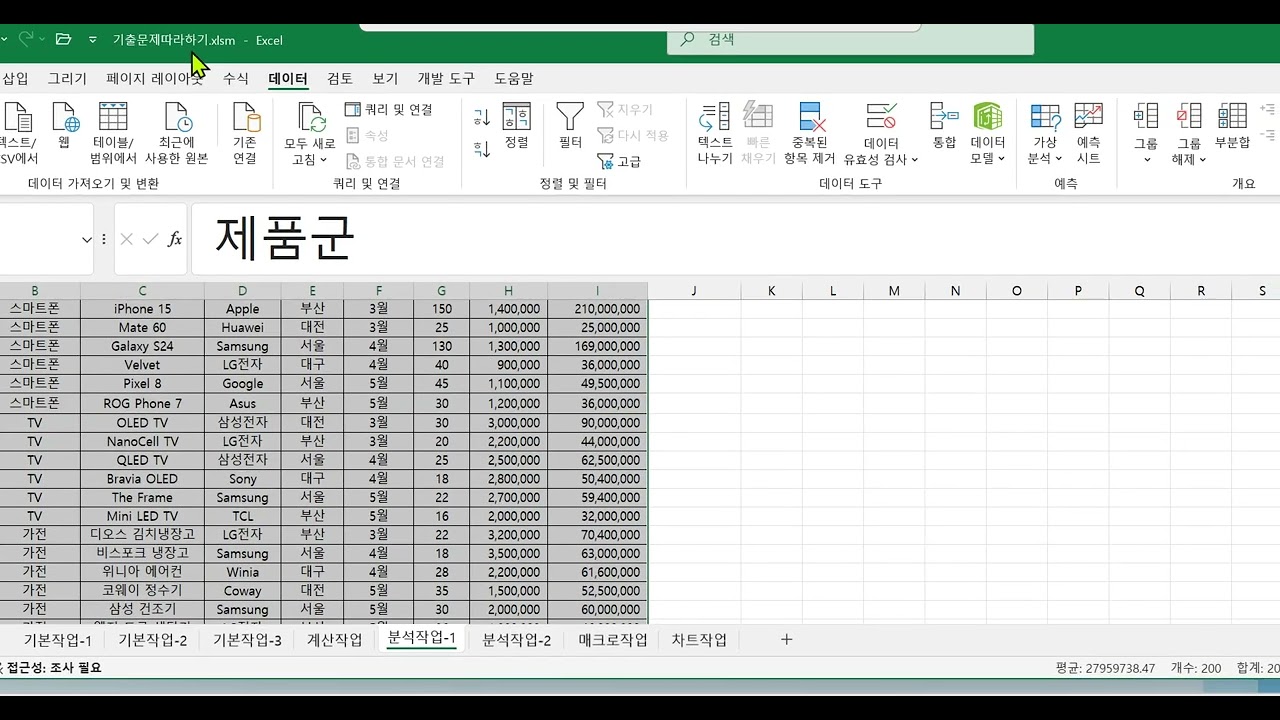Screen dimensions: 1280x720
Task: Click the 검색 search box
Action: click(x=850, y=40)
